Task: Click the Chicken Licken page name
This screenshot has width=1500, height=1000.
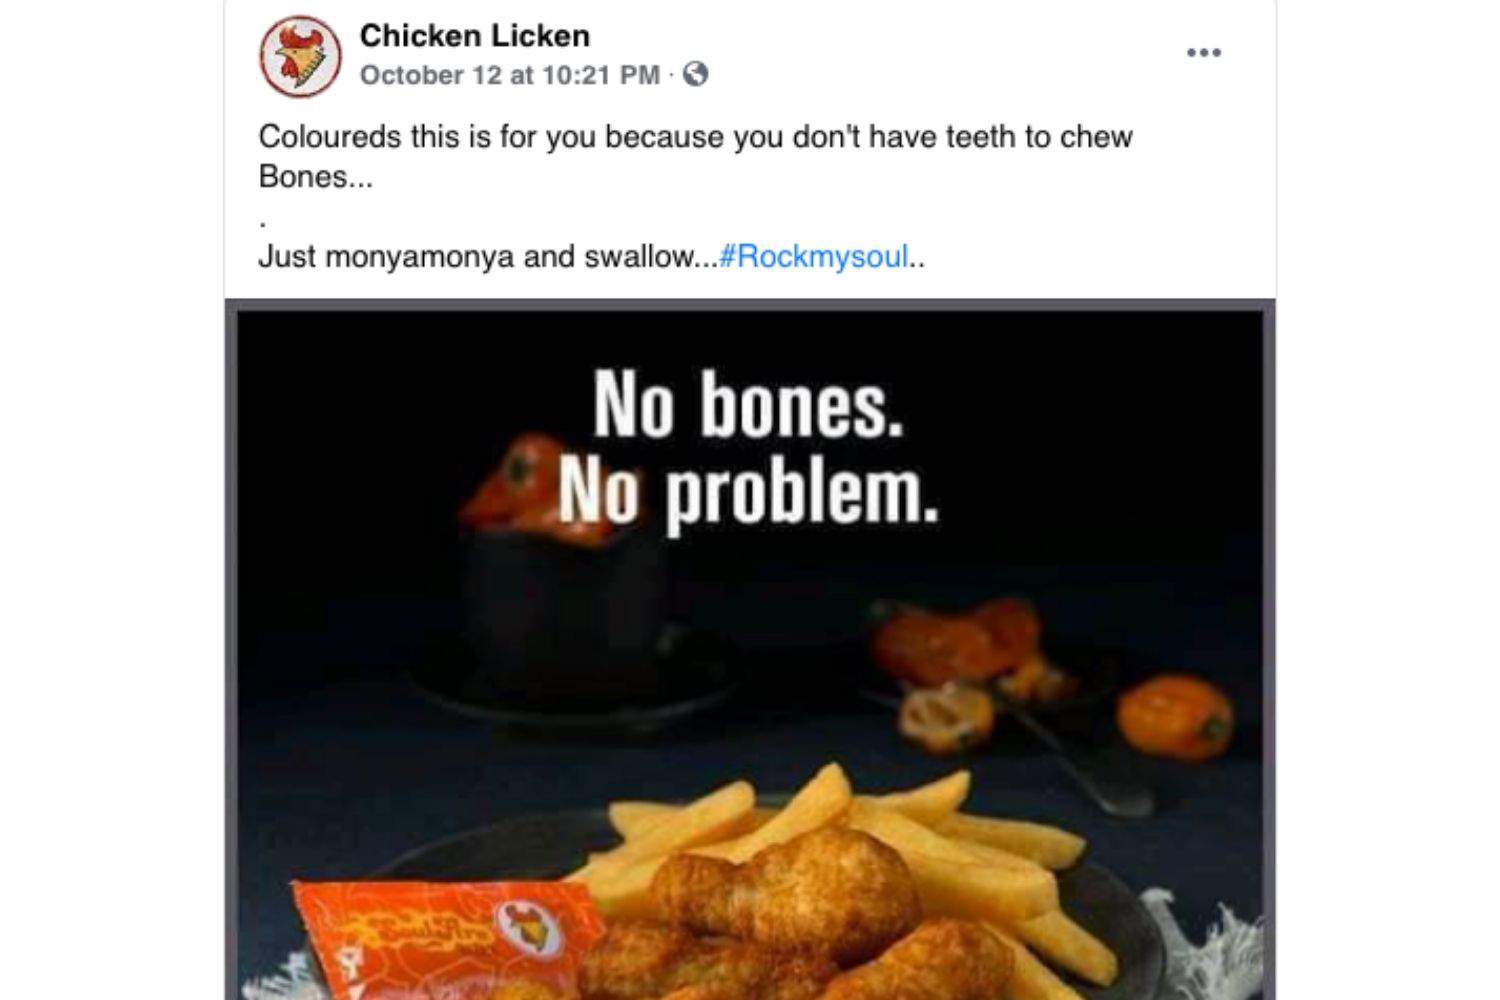Action: [474, 35]
